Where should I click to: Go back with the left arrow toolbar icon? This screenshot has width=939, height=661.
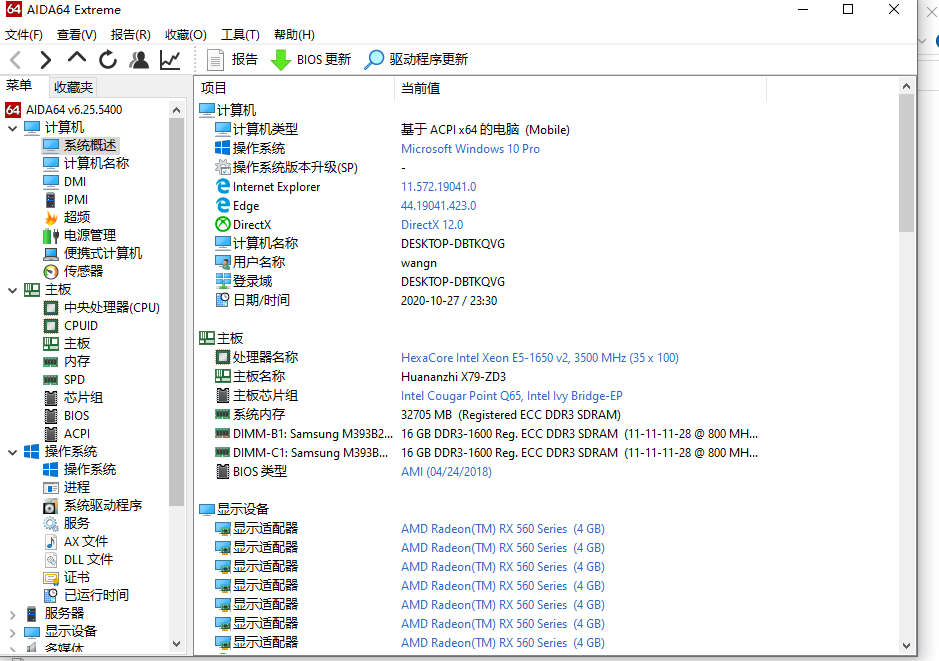16,60
